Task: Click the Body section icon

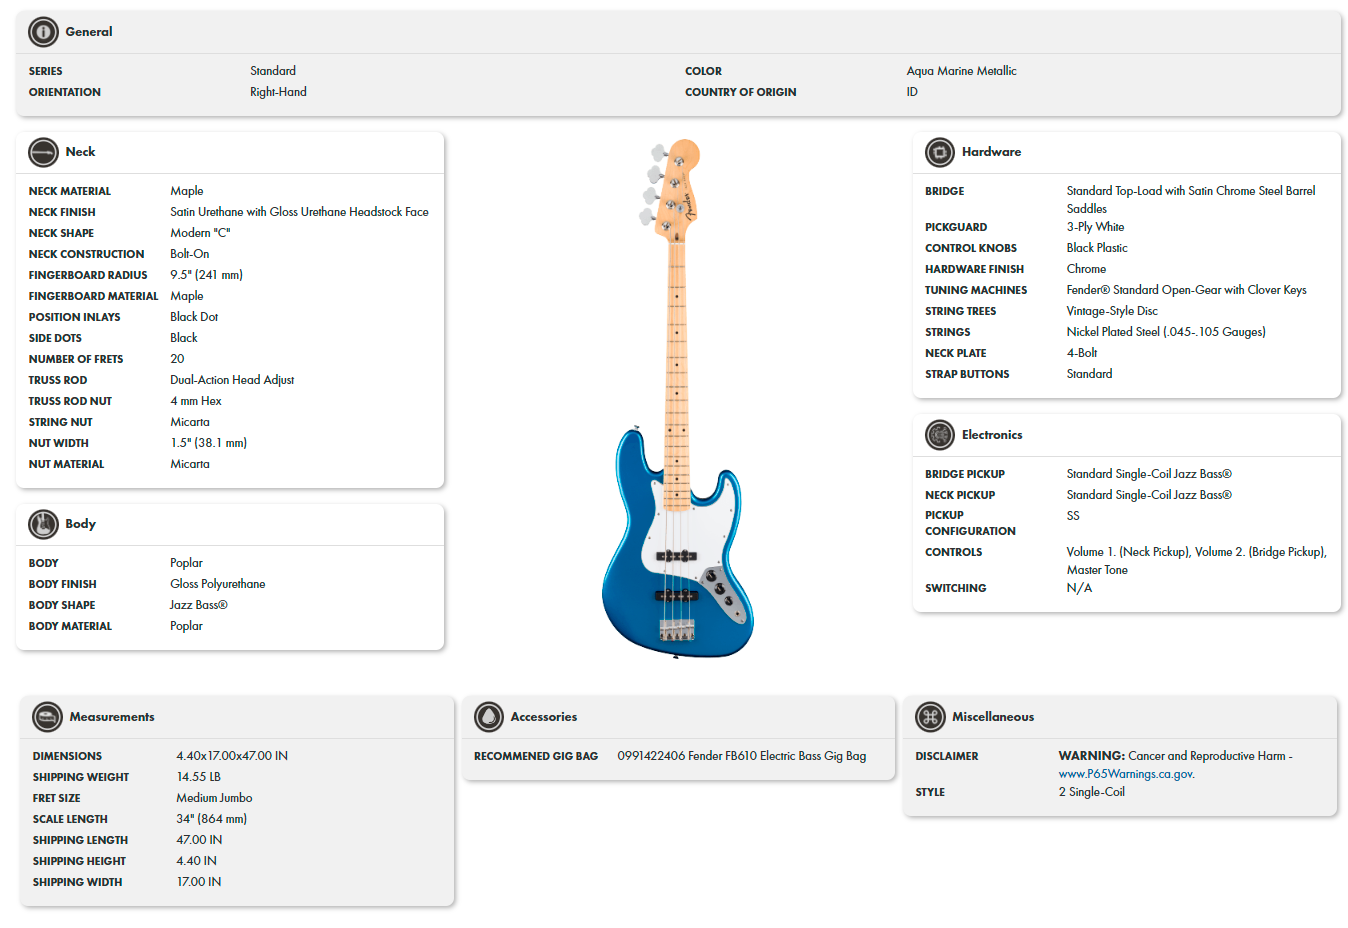Action: coord(43,524)
